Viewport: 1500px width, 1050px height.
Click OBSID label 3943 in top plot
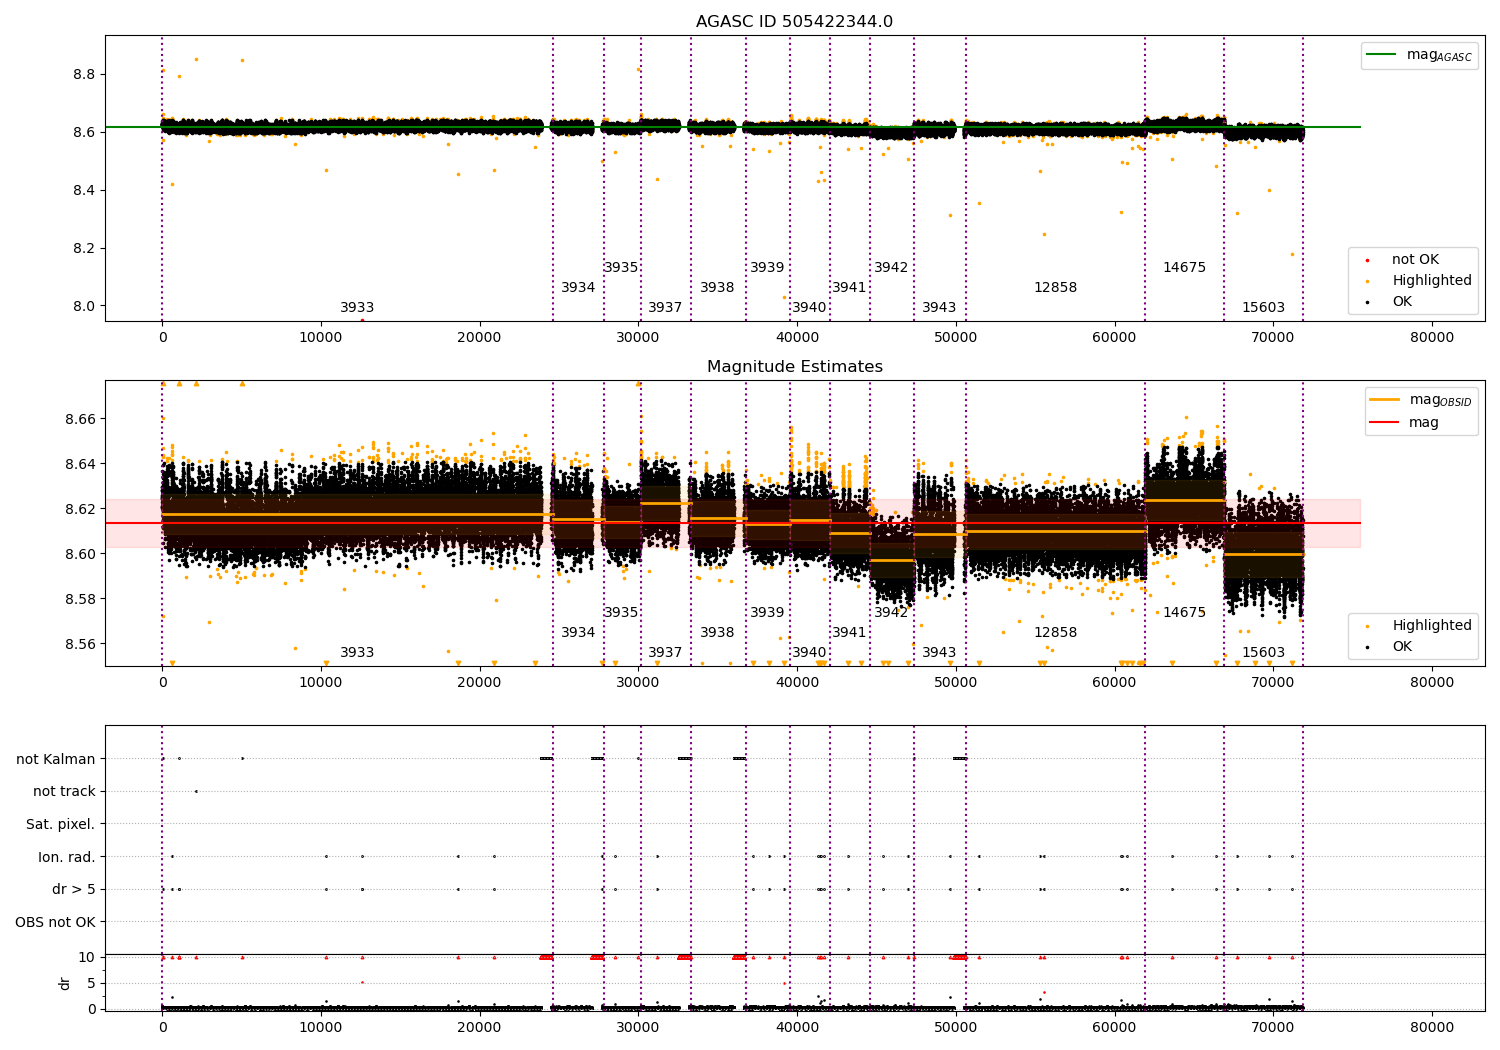coord(939,308)
